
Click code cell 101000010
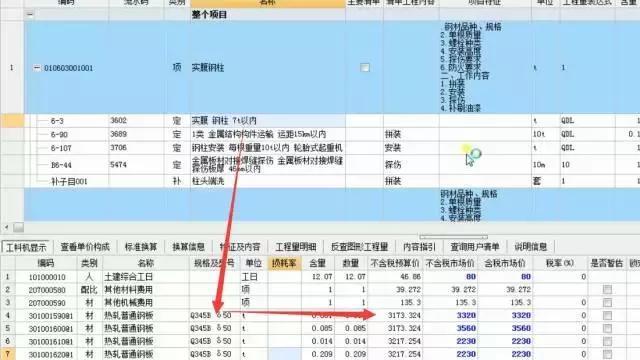pos(47,277)
